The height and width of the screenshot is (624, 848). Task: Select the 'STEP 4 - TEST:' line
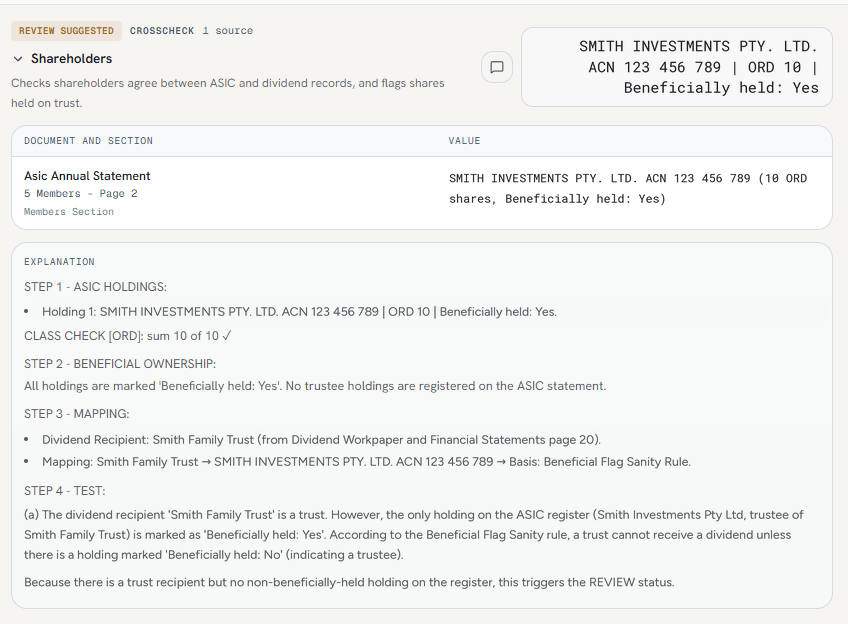click(64, 490)
